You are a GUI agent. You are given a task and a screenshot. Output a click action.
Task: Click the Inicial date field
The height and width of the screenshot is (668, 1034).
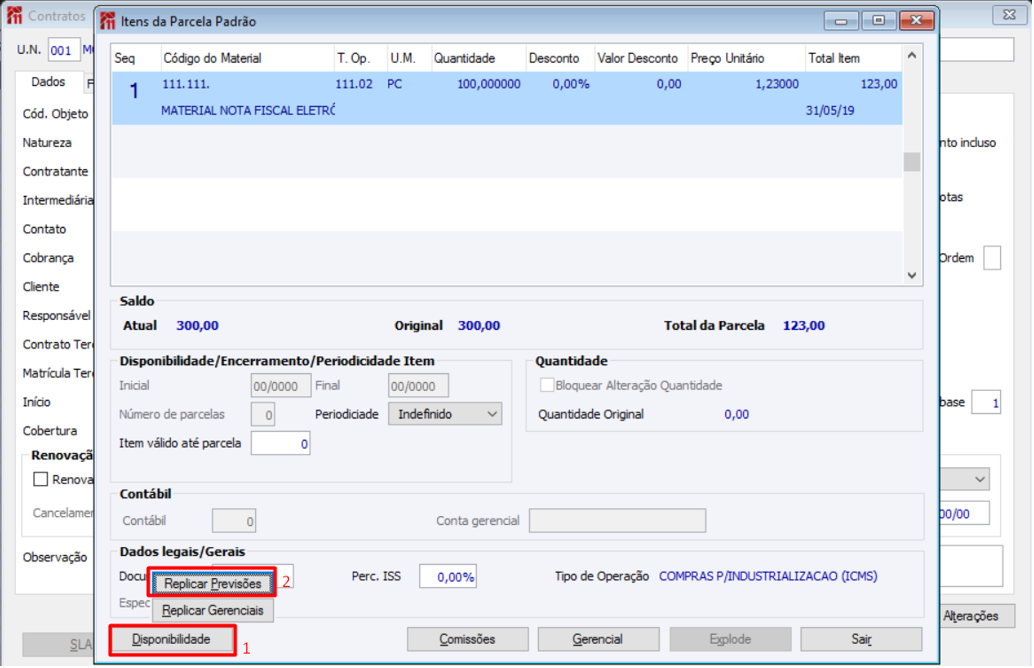(x=281, y=386)
